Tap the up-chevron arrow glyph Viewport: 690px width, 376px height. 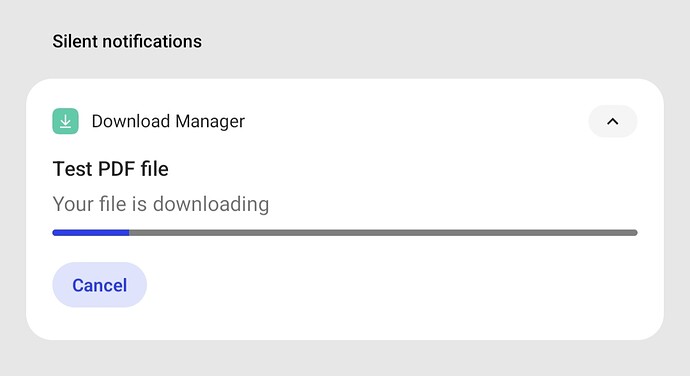coord(613,122)
